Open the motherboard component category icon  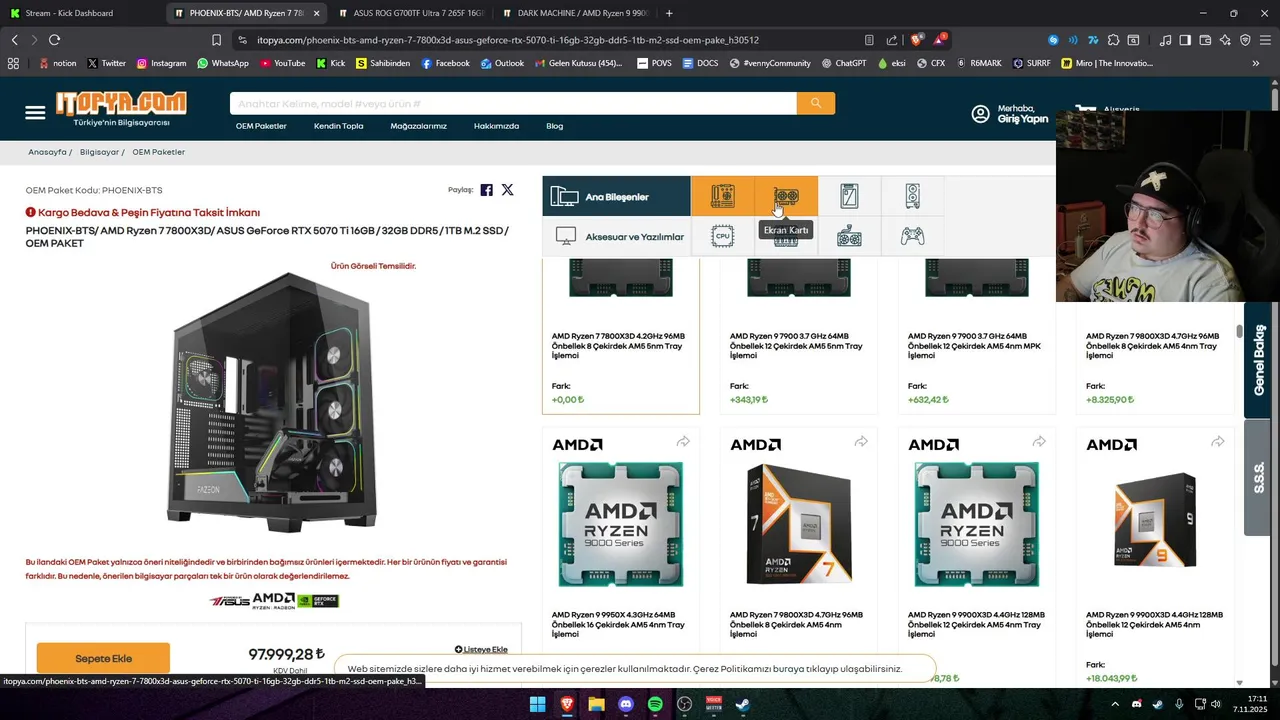[x=722, y=196]
